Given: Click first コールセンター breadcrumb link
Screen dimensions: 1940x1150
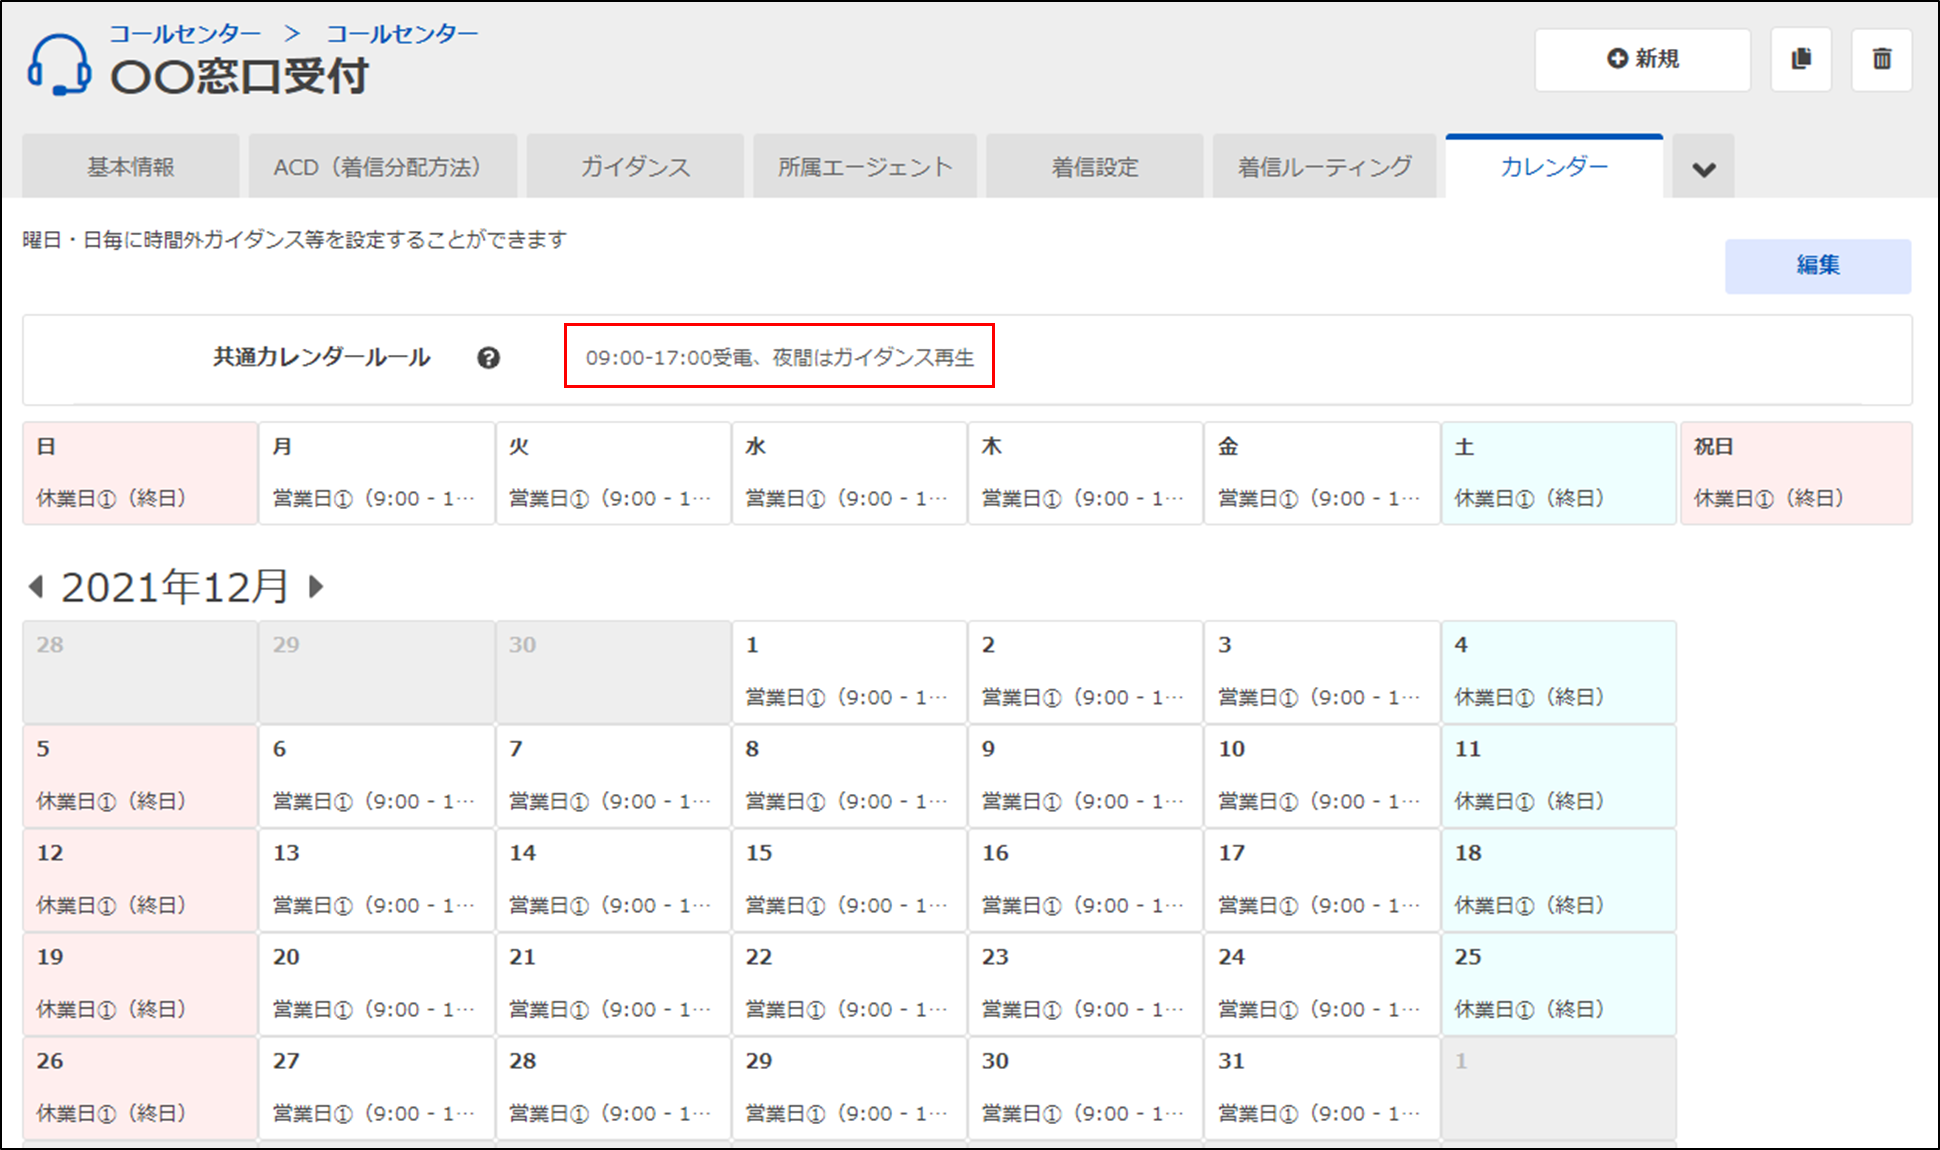Looking at the screenshot, I should [185, 34].
